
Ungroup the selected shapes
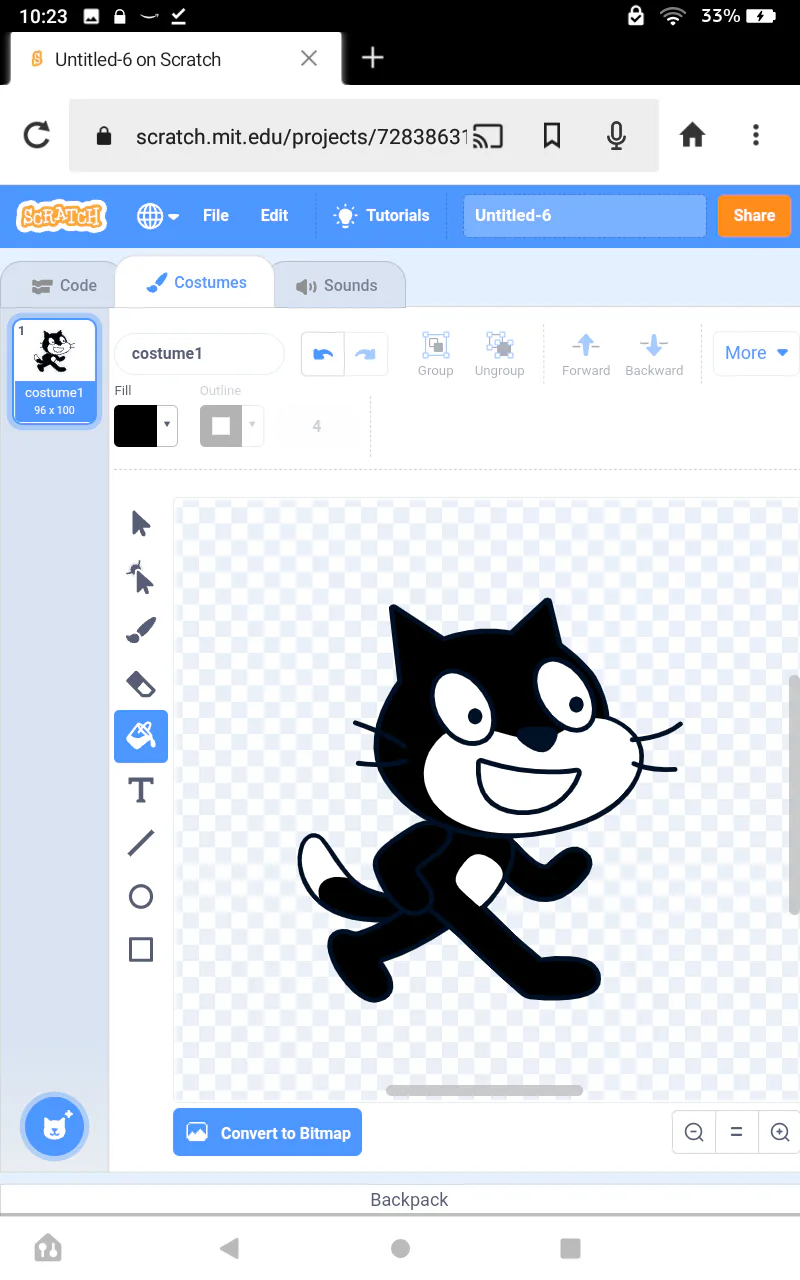click(x=499, y=354)
